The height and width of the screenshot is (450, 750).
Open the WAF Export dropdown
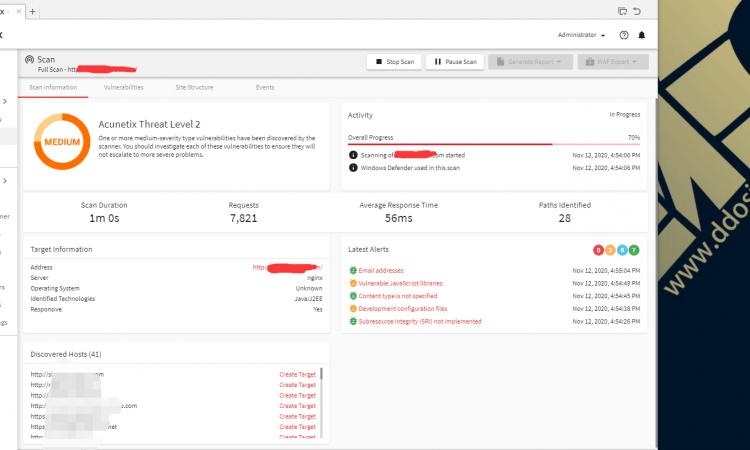(x=613, y=62)
